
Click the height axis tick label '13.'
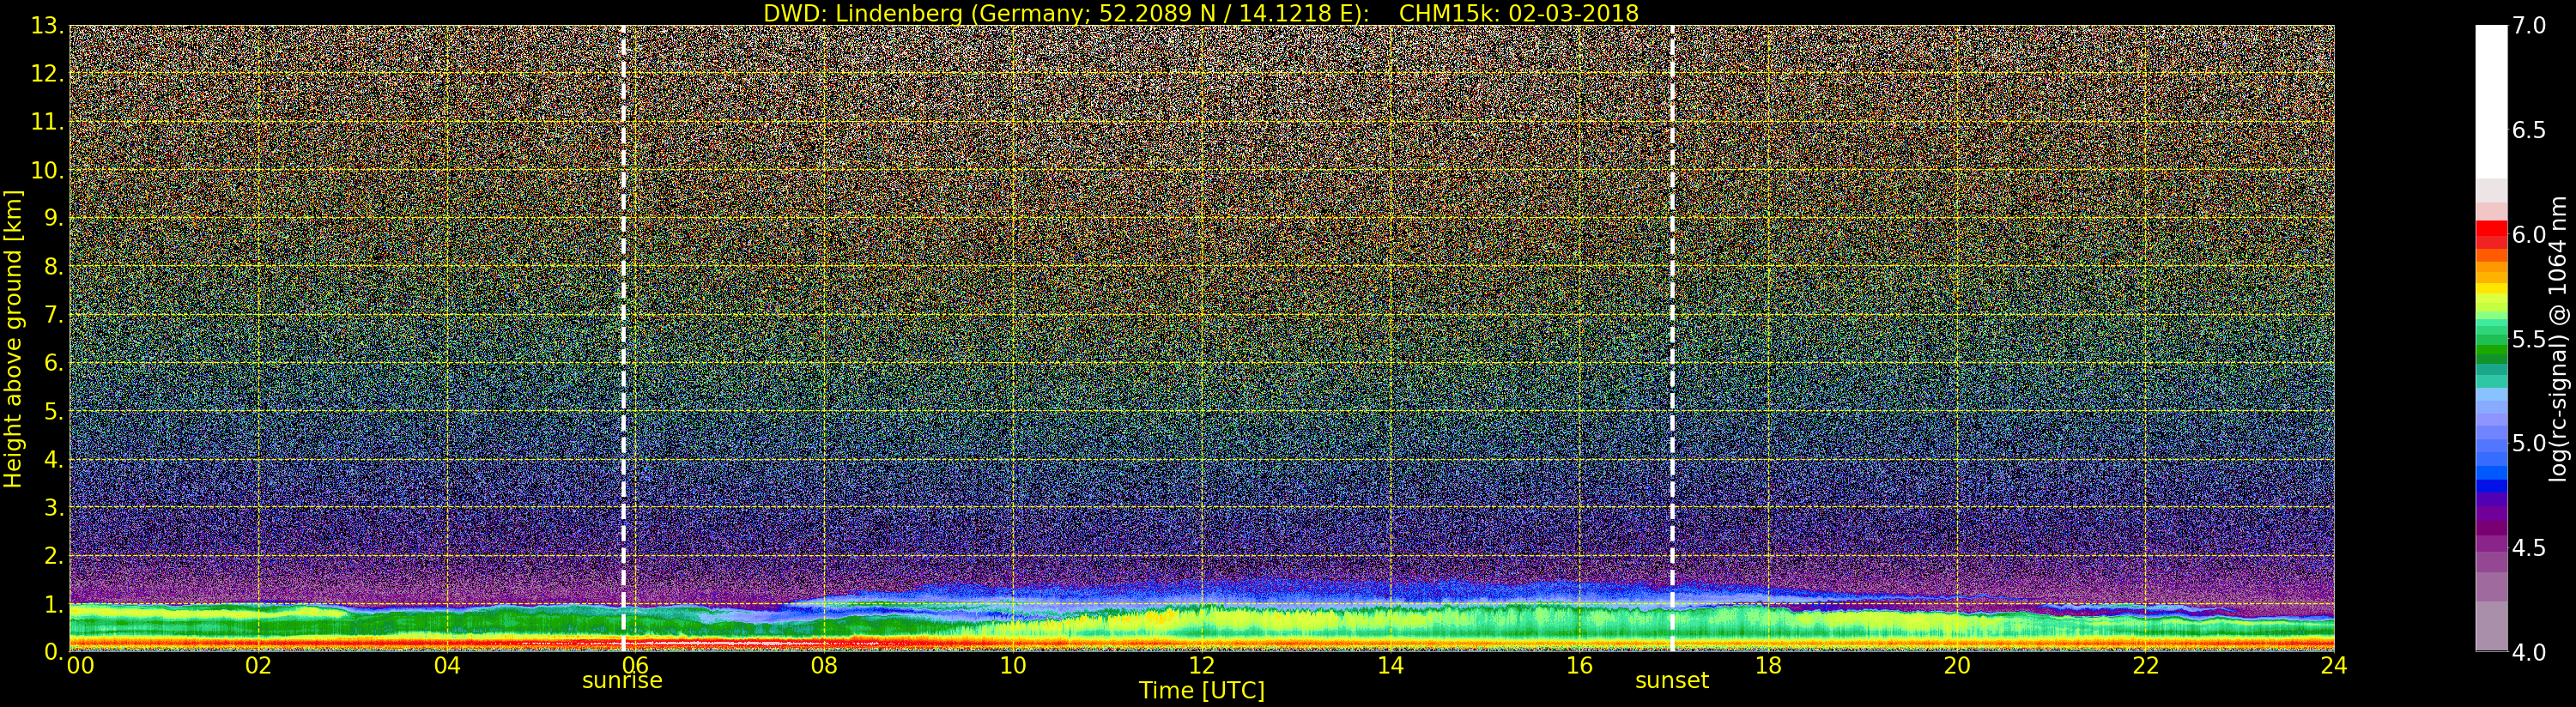click(47, 26)
